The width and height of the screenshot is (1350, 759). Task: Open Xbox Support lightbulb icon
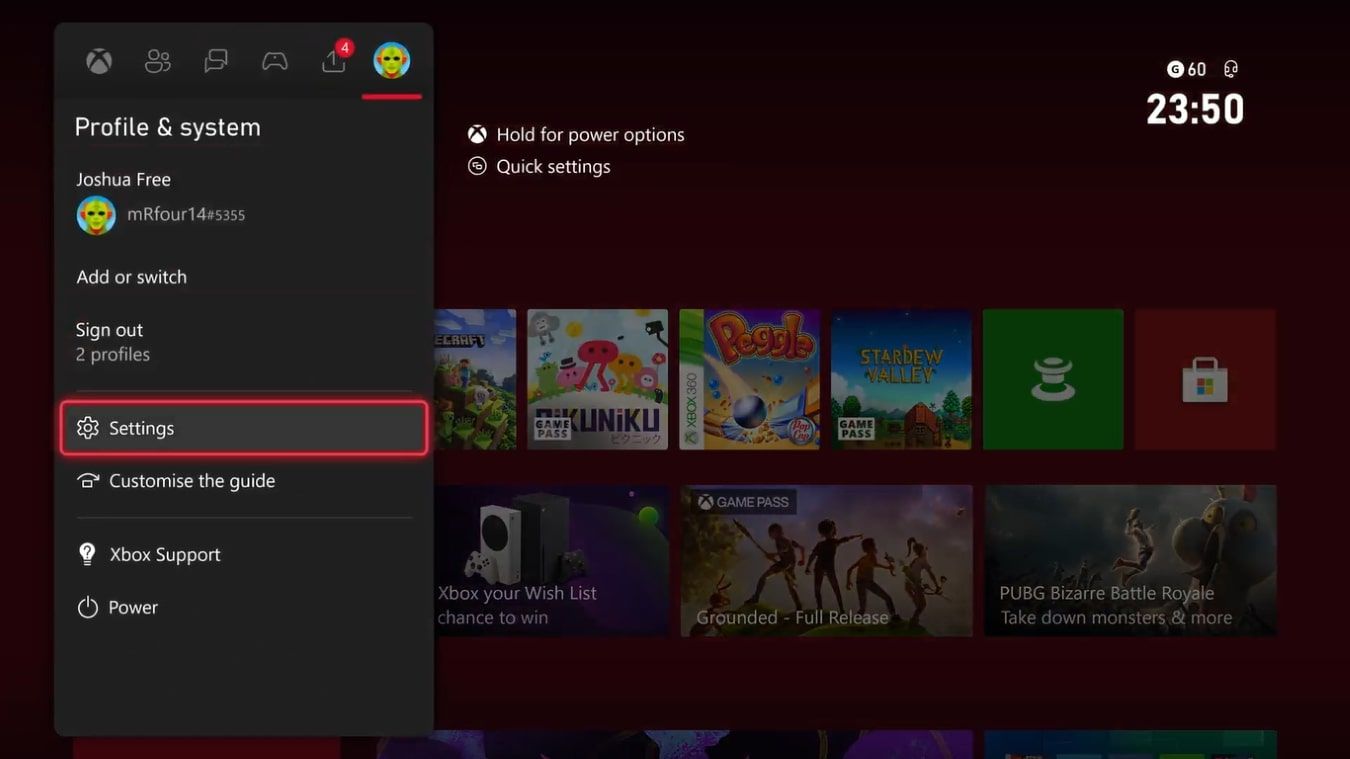coord(87,553)
